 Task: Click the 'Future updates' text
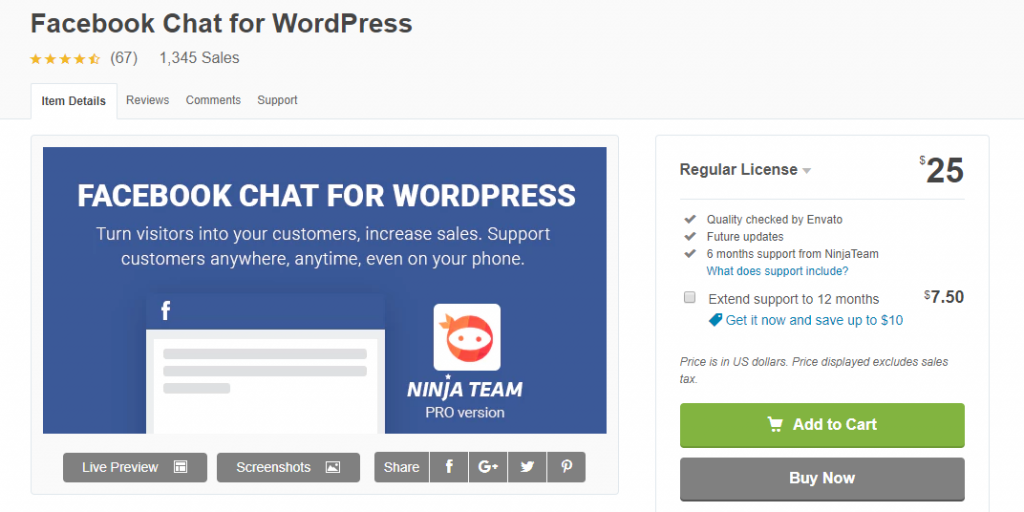(x=745, y=236)
